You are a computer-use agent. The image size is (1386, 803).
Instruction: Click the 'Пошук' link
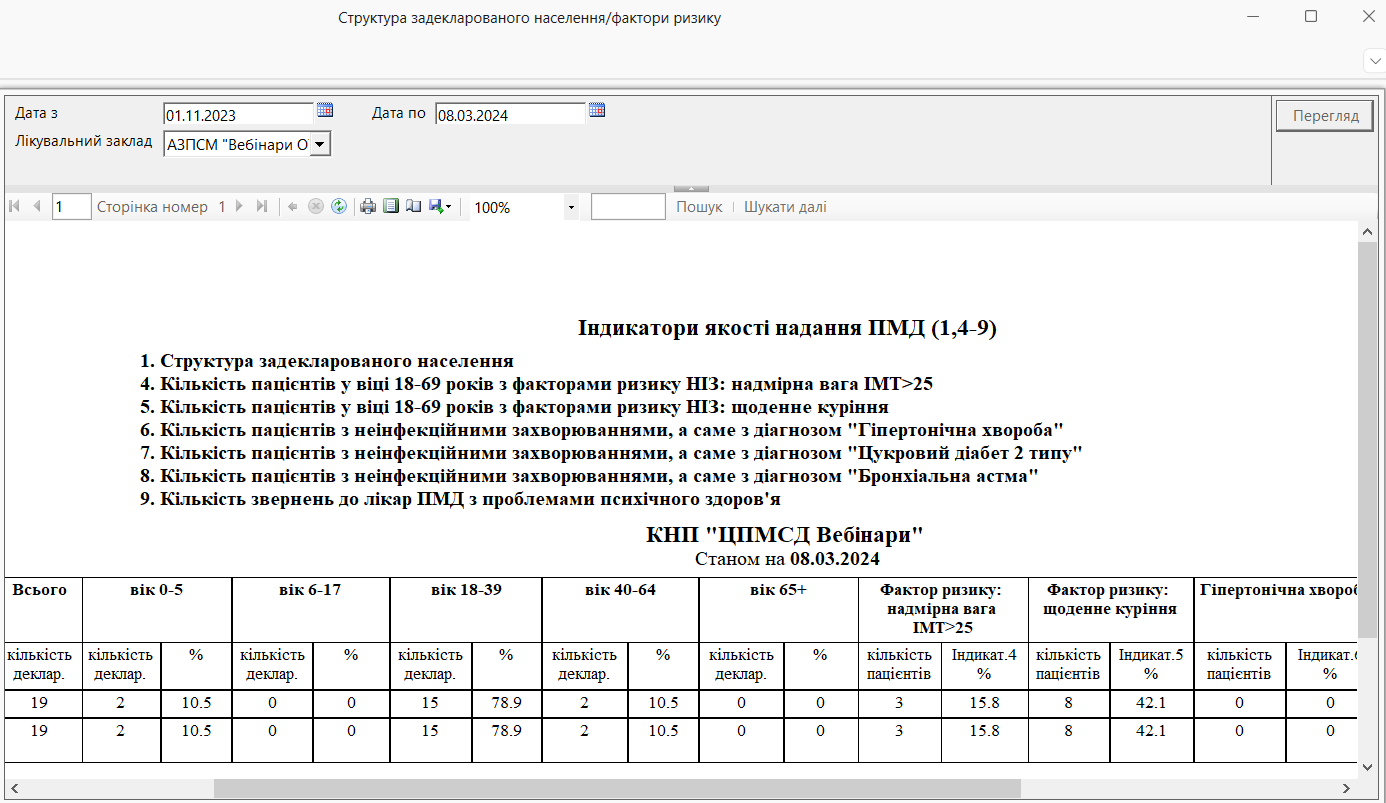699,207
